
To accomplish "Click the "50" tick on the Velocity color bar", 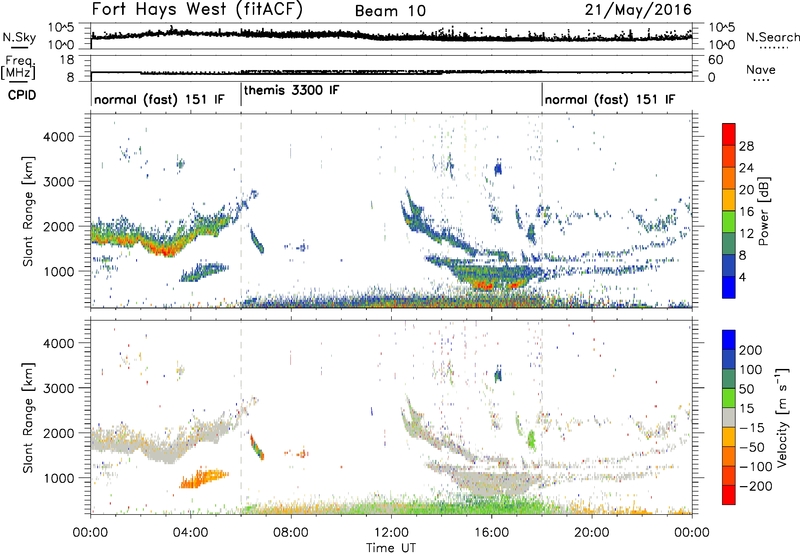I will [x=746, y=389].
